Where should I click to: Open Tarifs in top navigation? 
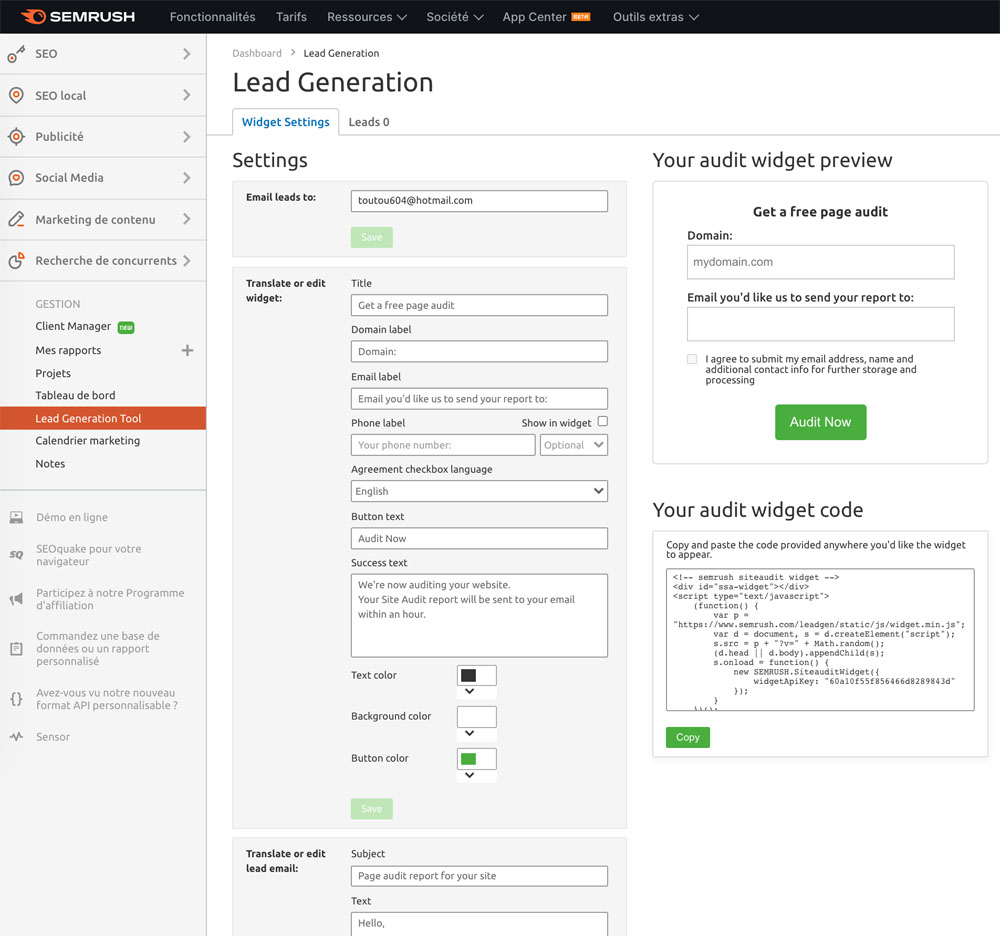pyautogui.click(x=291, y=17)
